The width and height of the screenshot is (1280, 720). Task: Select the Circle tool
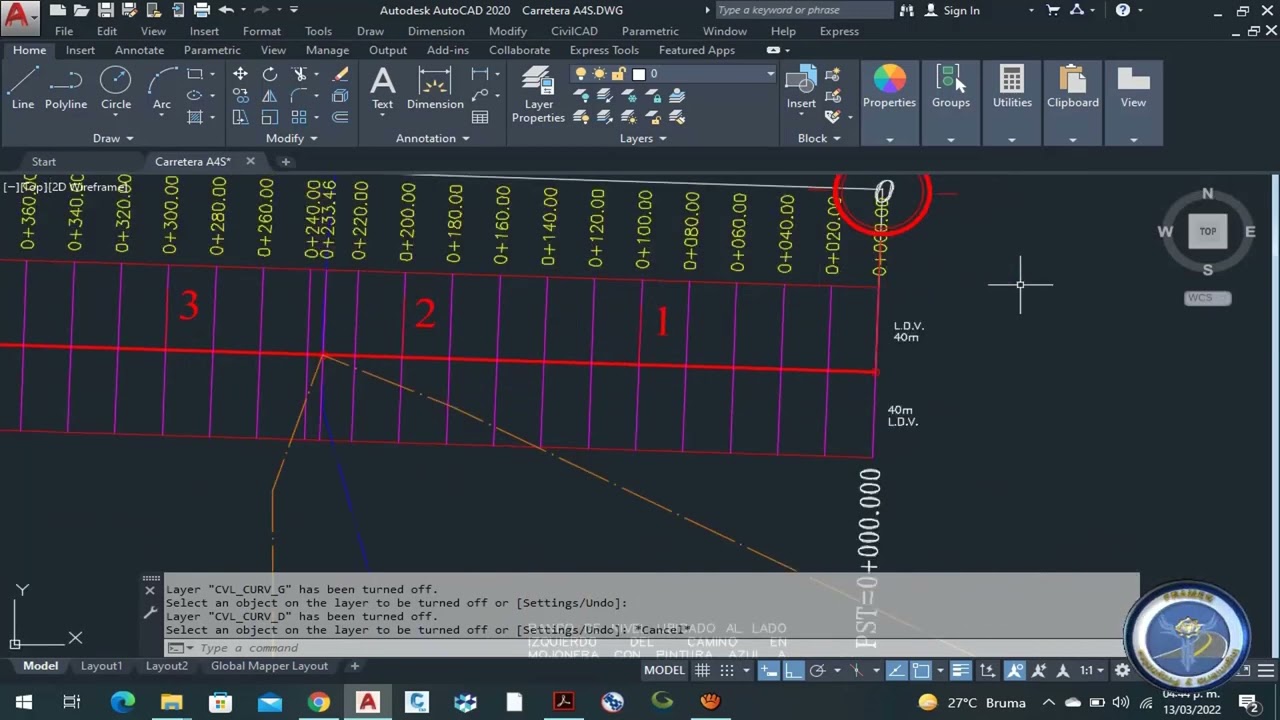[x=116, y=86]
